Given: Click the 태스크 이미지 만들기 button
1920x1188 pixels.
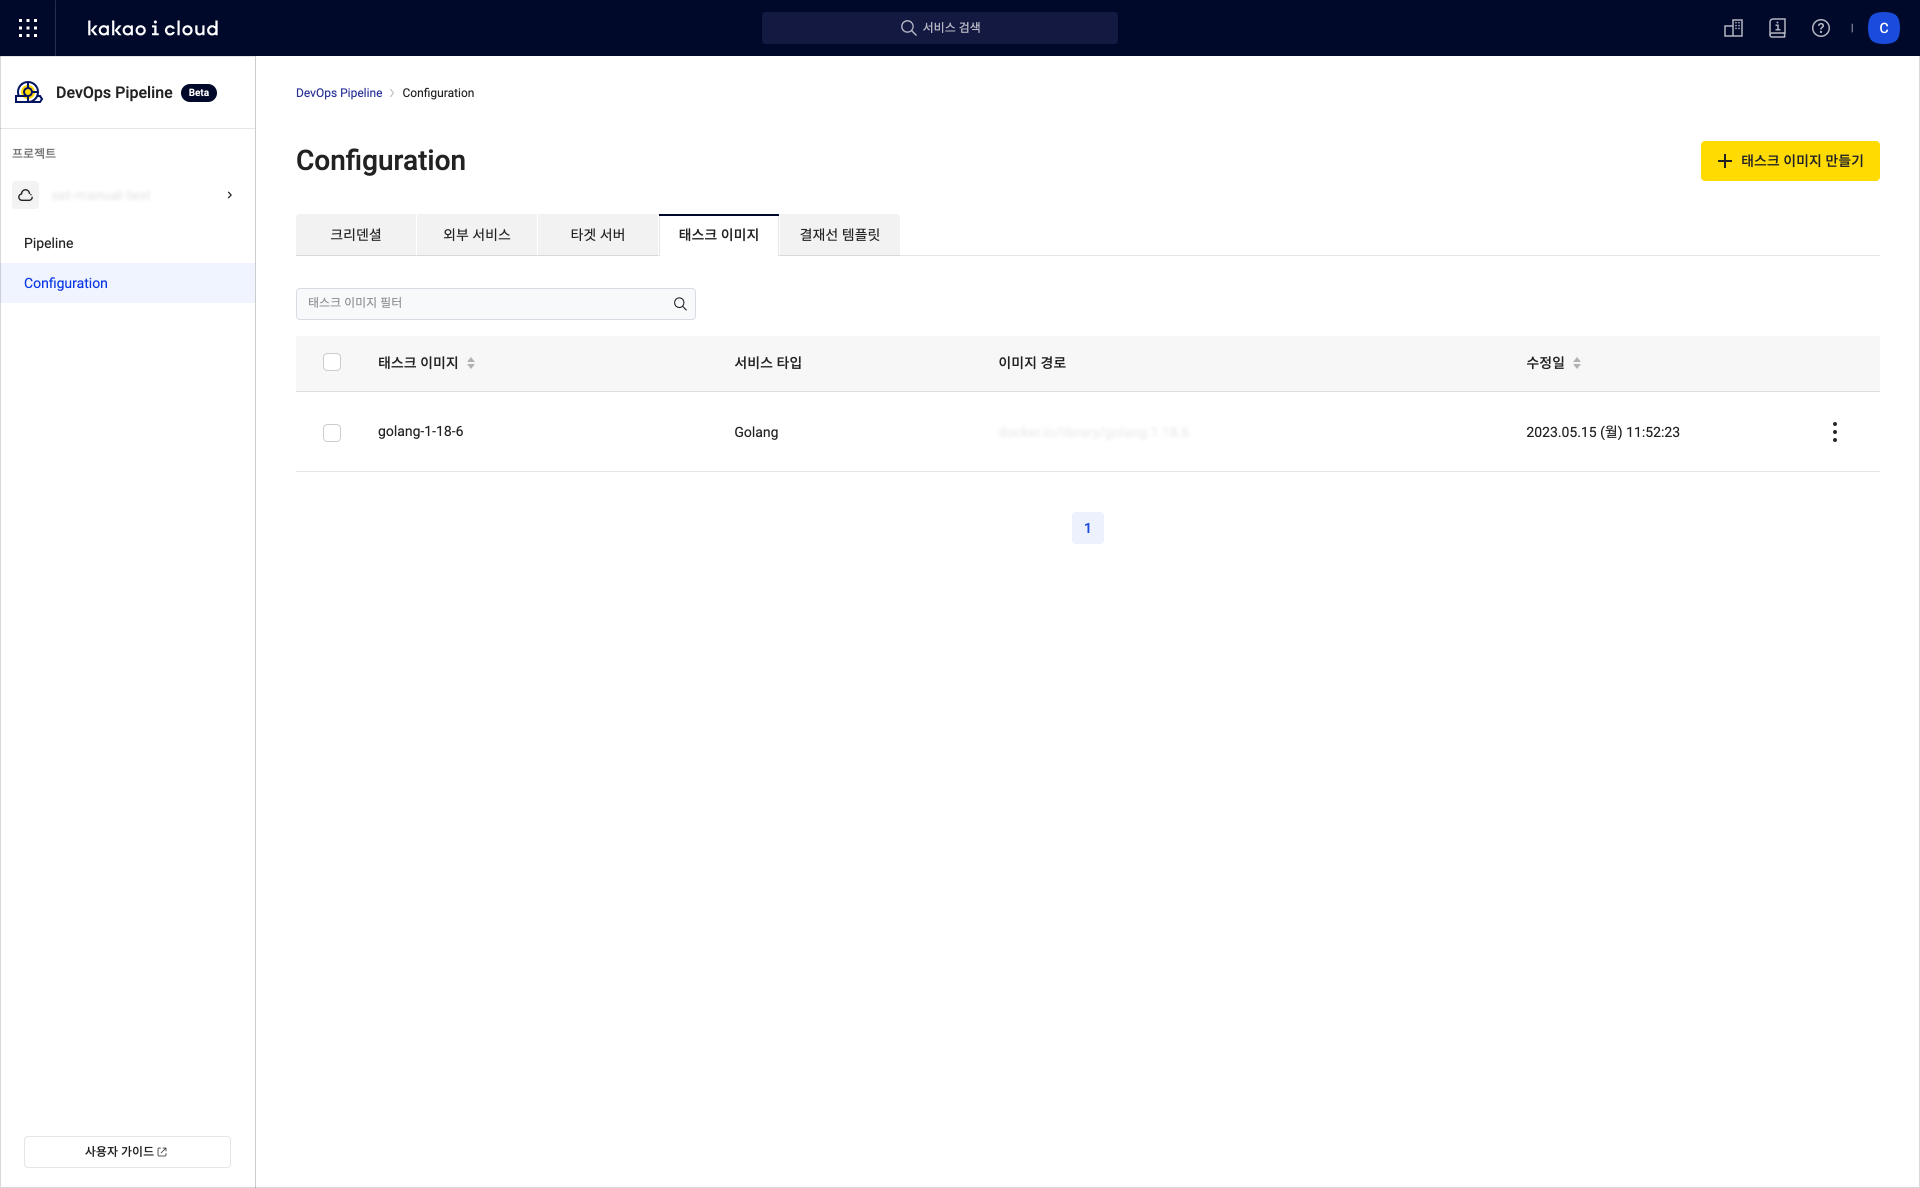Looking at the screenshot, I should click(1790, 161).
